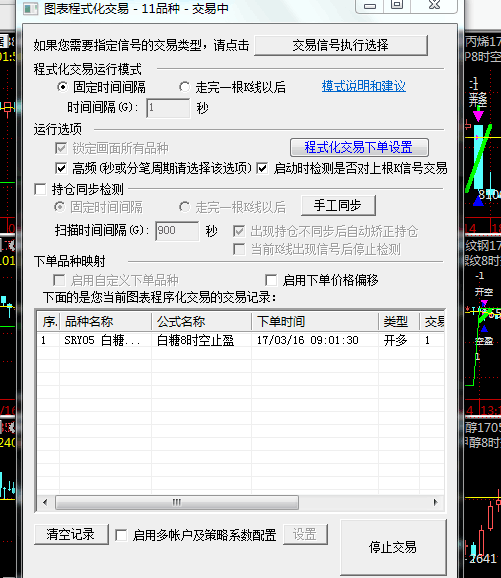Image resolution: width=501 pixels, height=578 pixels.
Task: Click the 品种名称 column header
Action: click(105, 321)
